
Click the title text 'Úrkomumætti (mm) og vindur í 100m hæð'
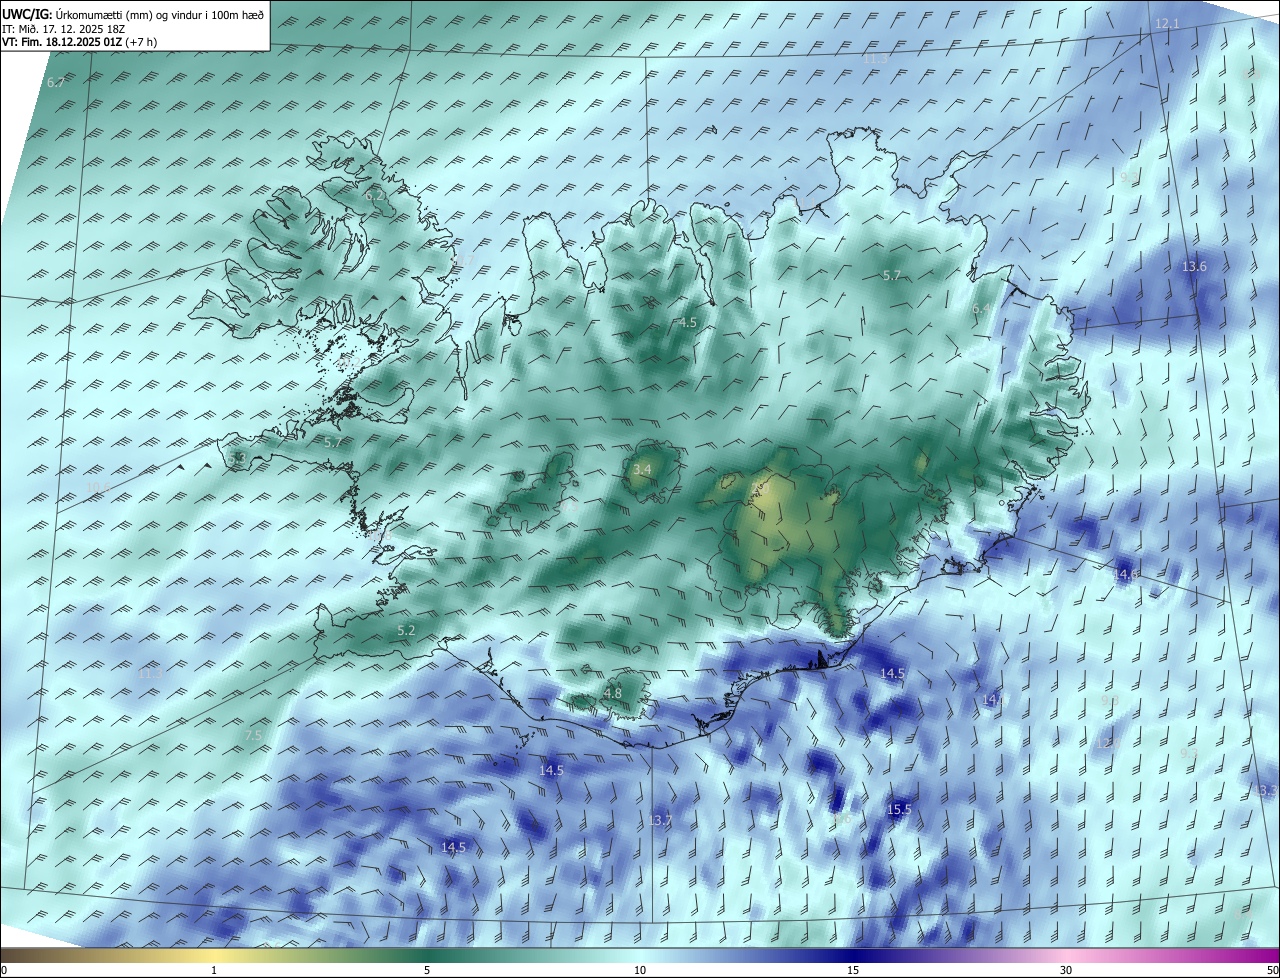[160, 14]
